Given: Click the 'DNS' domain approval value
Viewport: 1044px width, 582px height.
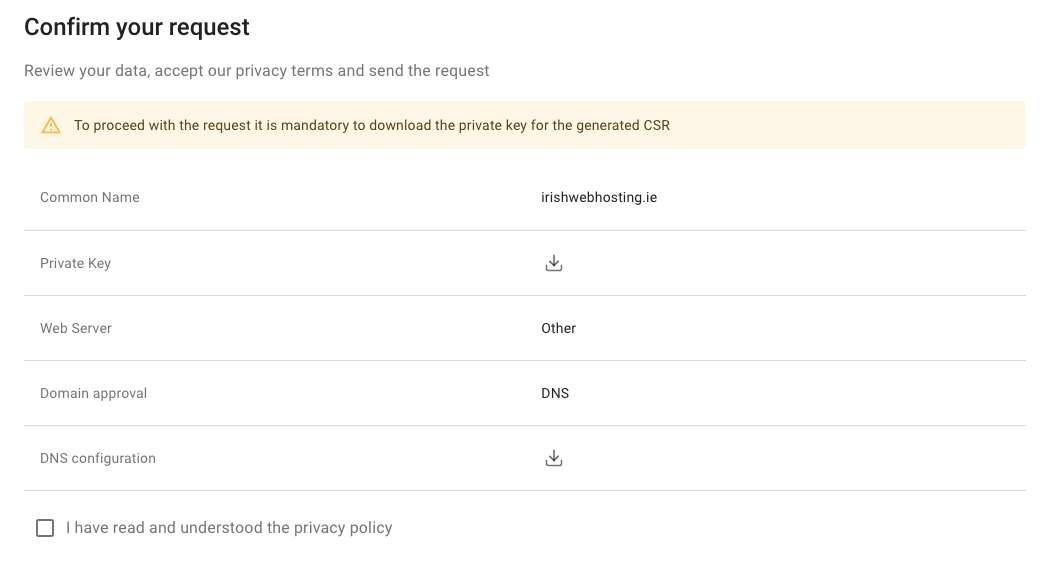Looking at the screenshot, I should [x=555, y=393].
